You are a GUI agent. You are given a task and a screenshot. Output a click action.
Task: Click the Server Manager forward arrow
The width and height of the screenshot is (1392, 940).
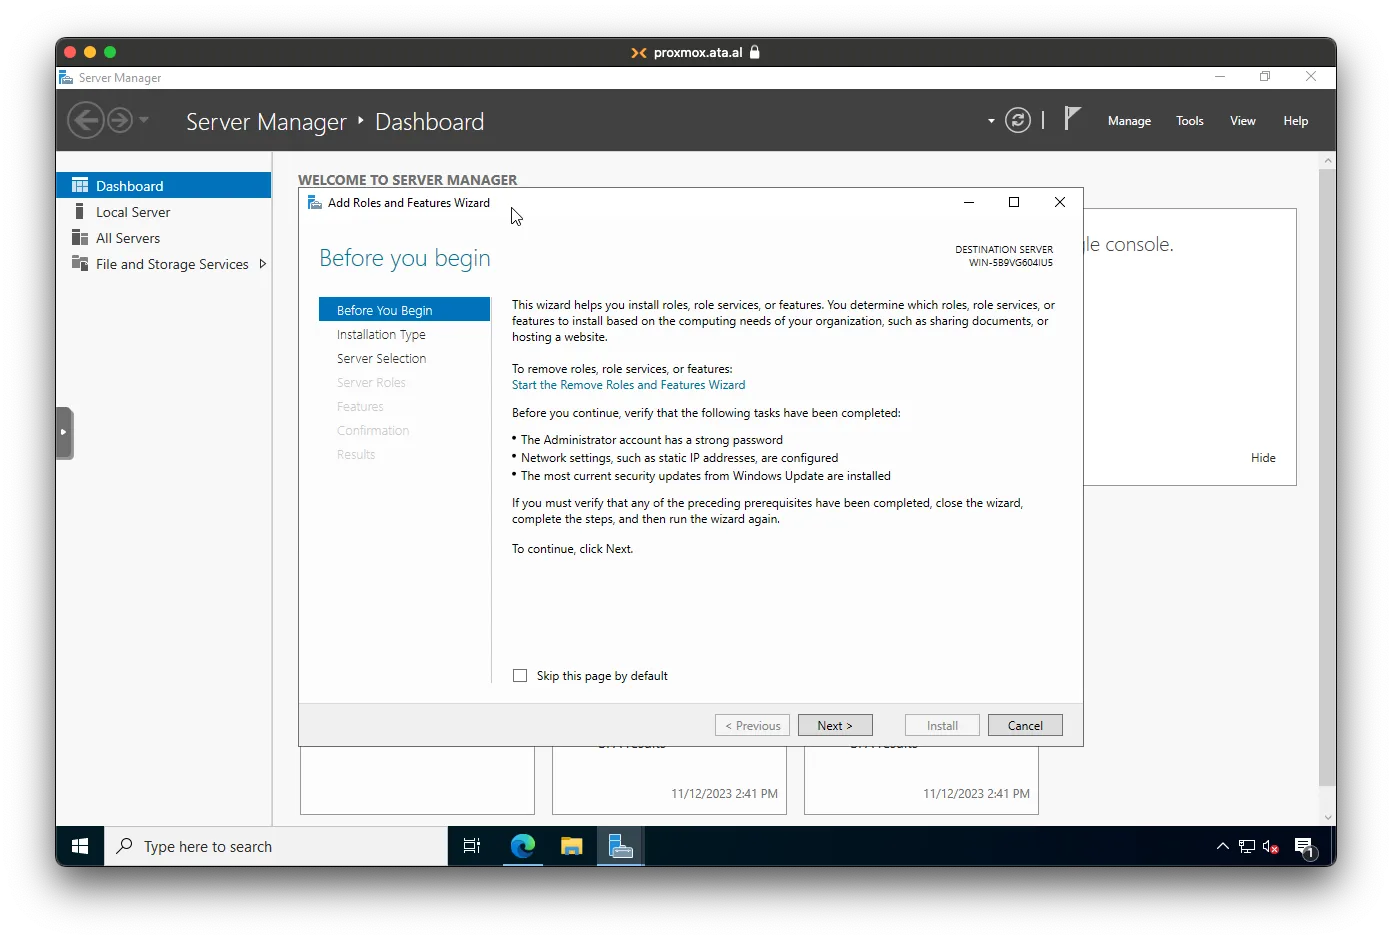[x=120, y=121]
